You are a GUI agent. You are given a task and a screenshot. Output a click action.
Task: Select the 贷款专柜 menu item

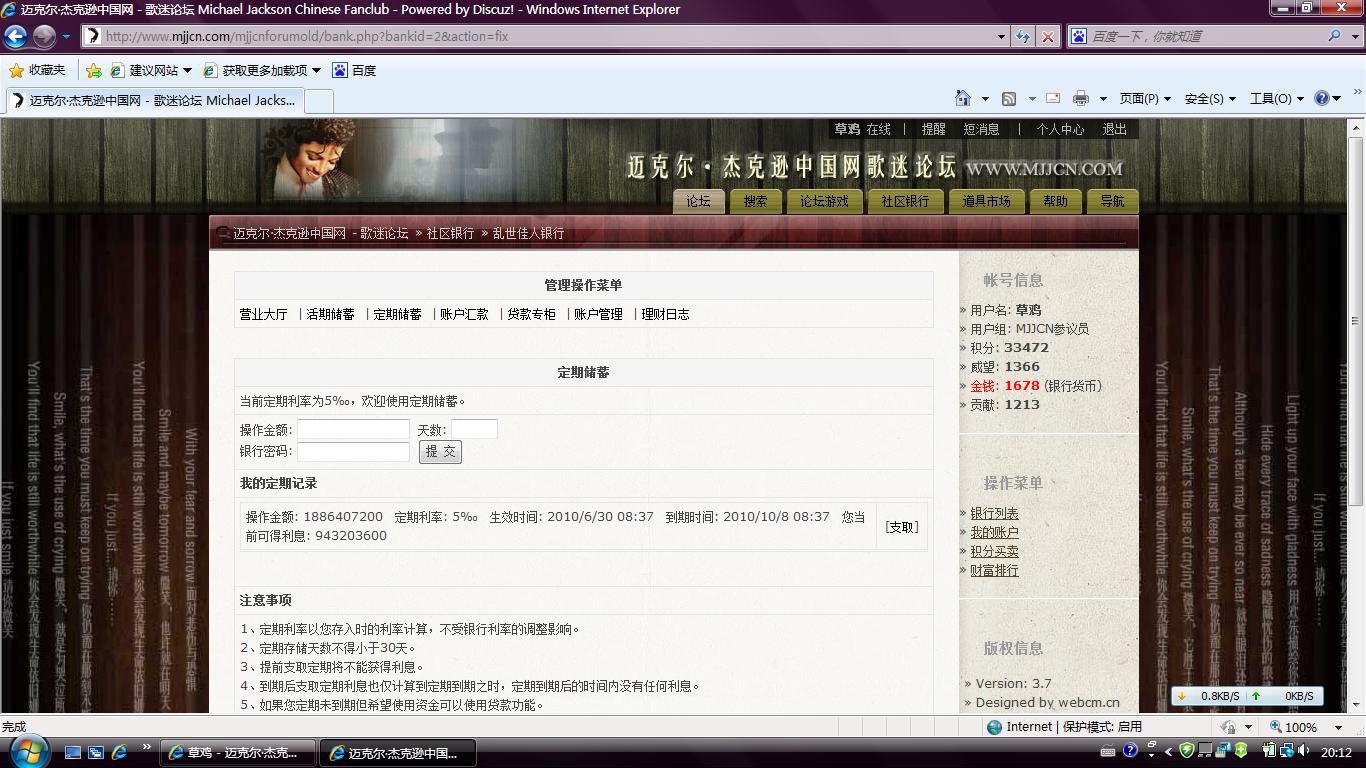click(531, 314)
